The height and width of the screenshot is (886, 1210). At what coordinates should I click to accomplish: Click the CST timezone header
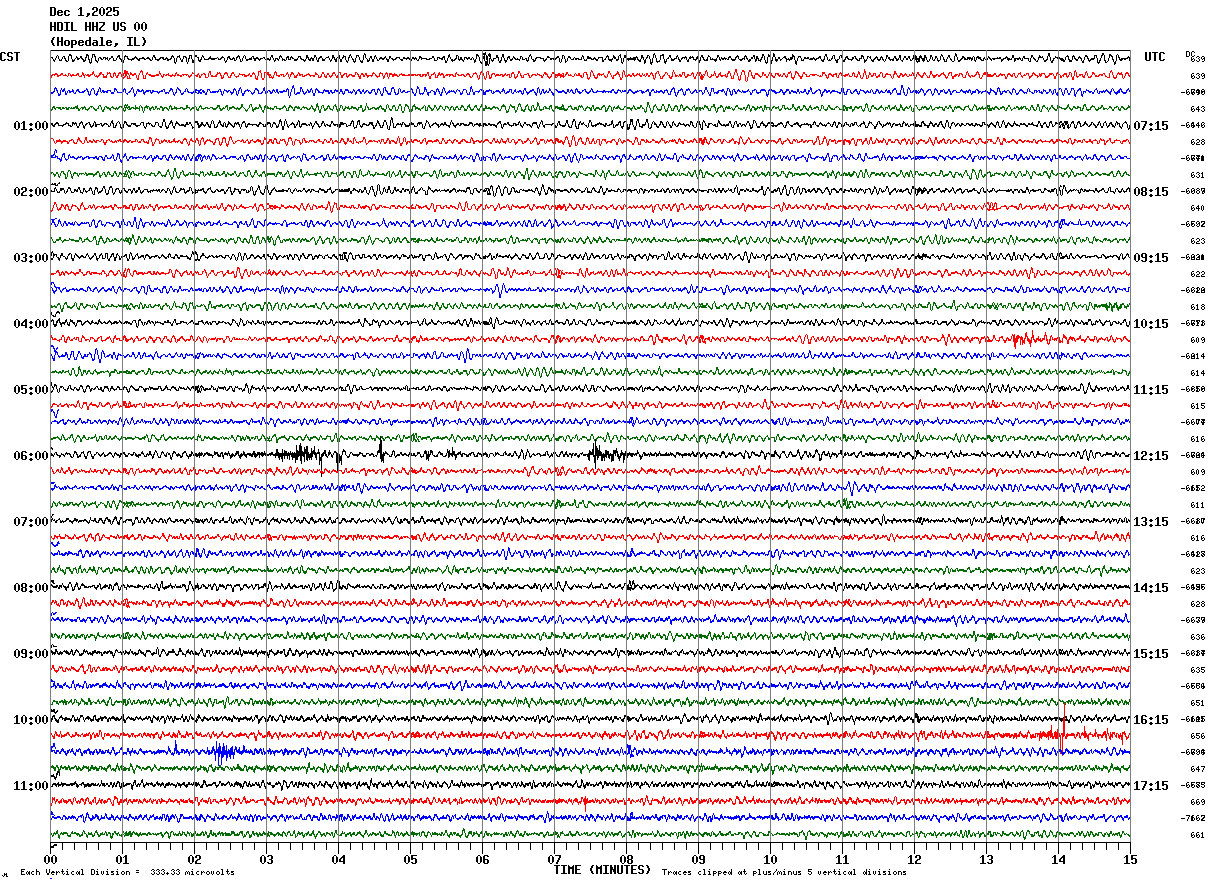tap(10, 57)
